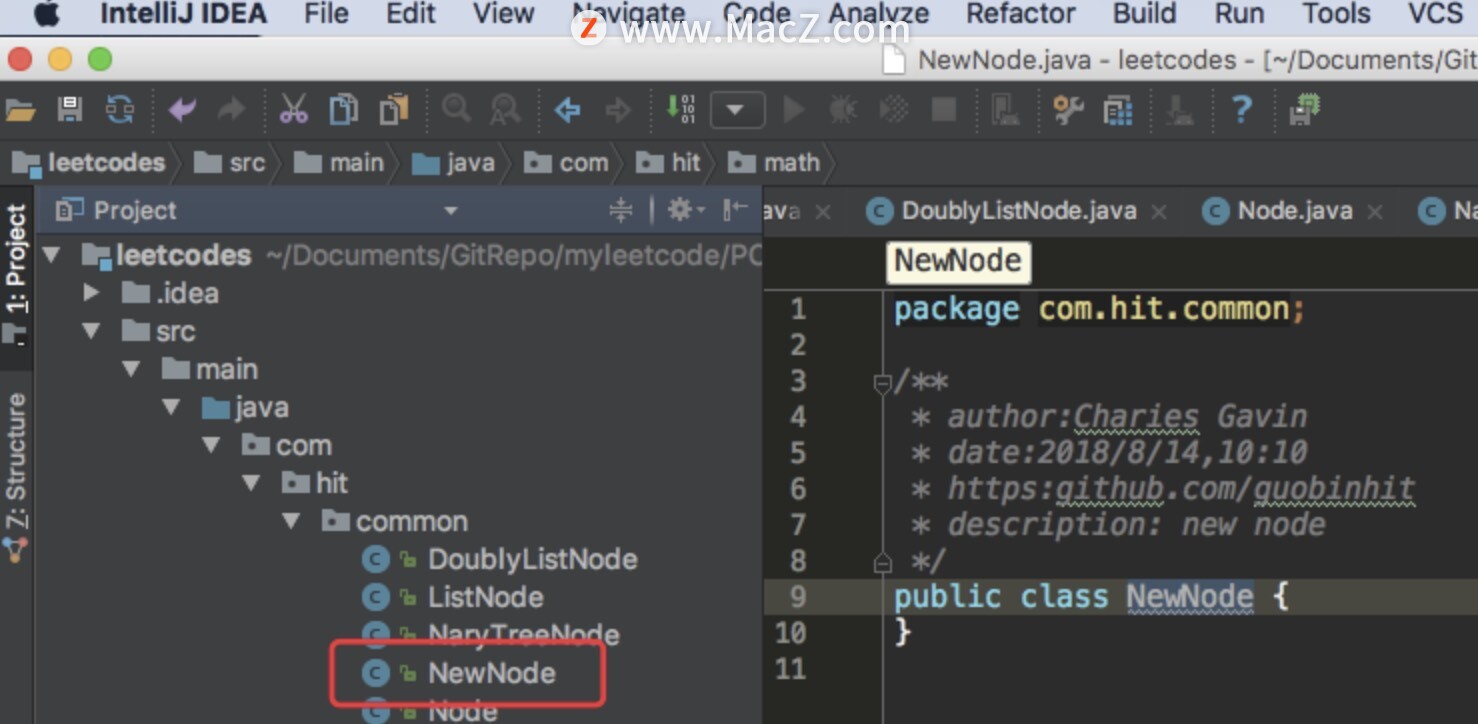Collapse the main folder arrow
This screenshot has width=1478, height=724.
[x=131, y=369]
